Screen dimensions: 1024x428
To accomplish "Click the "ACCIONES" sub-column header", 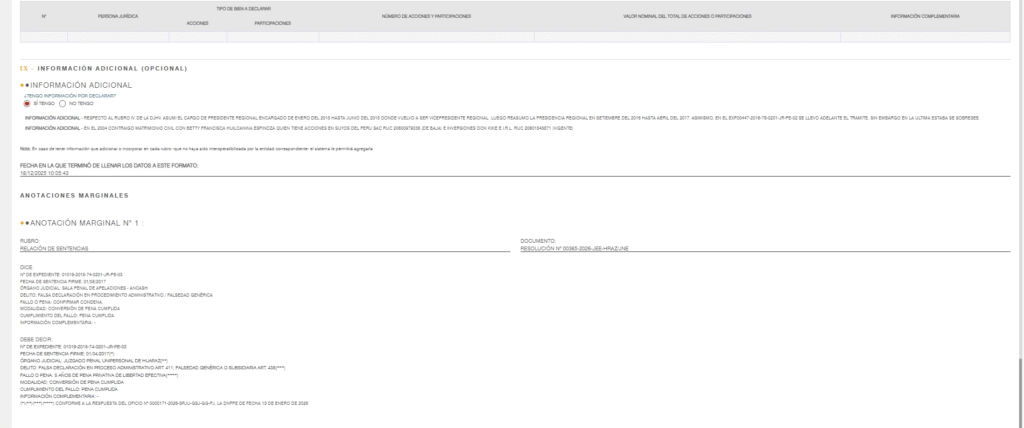I will 197,22.
